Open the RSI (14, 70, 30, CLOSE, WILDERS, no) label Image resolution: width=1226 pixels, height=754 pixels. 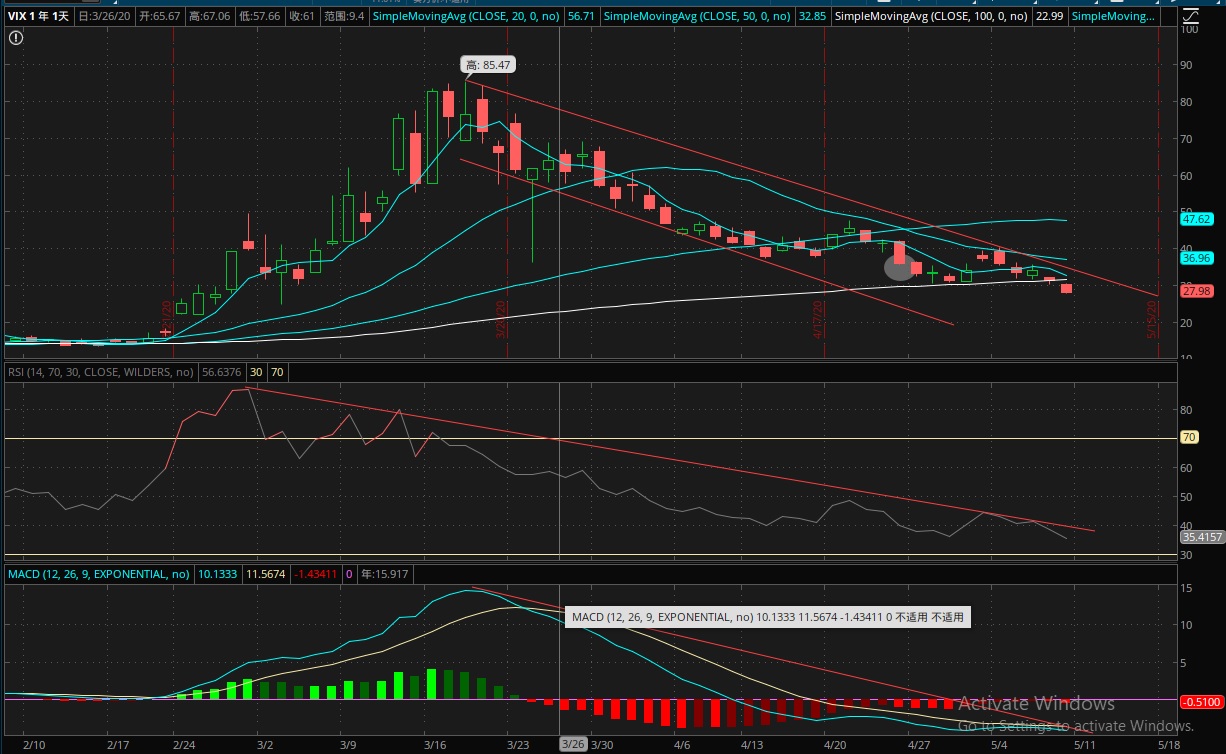coord(100,372)
